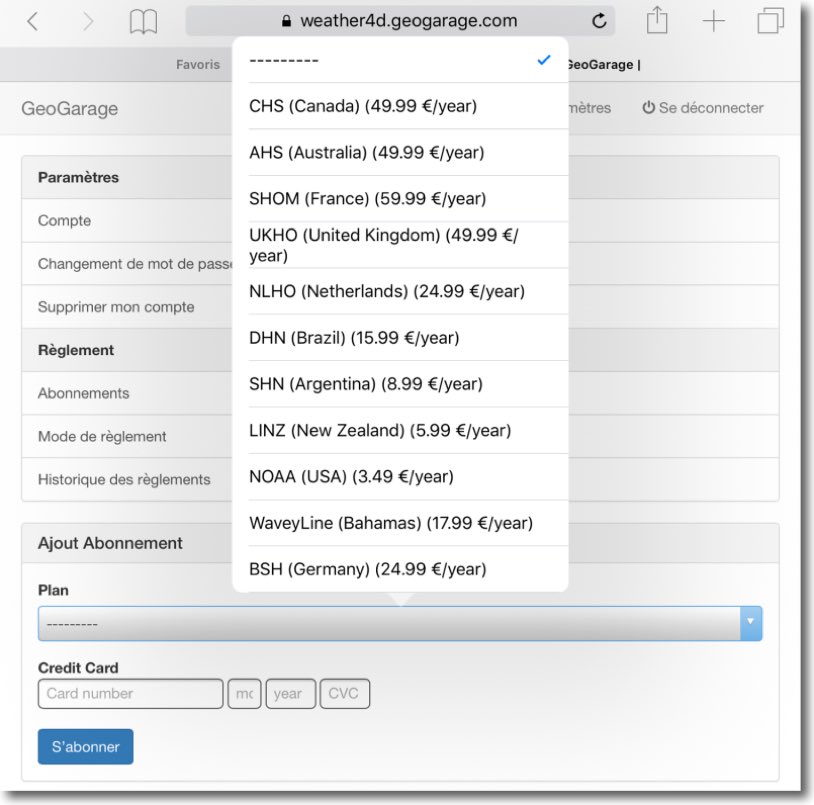The height and width of the screenshot is (805, 814).
Task: Switch to the Favoris tab
Action: tap(198, 64)
